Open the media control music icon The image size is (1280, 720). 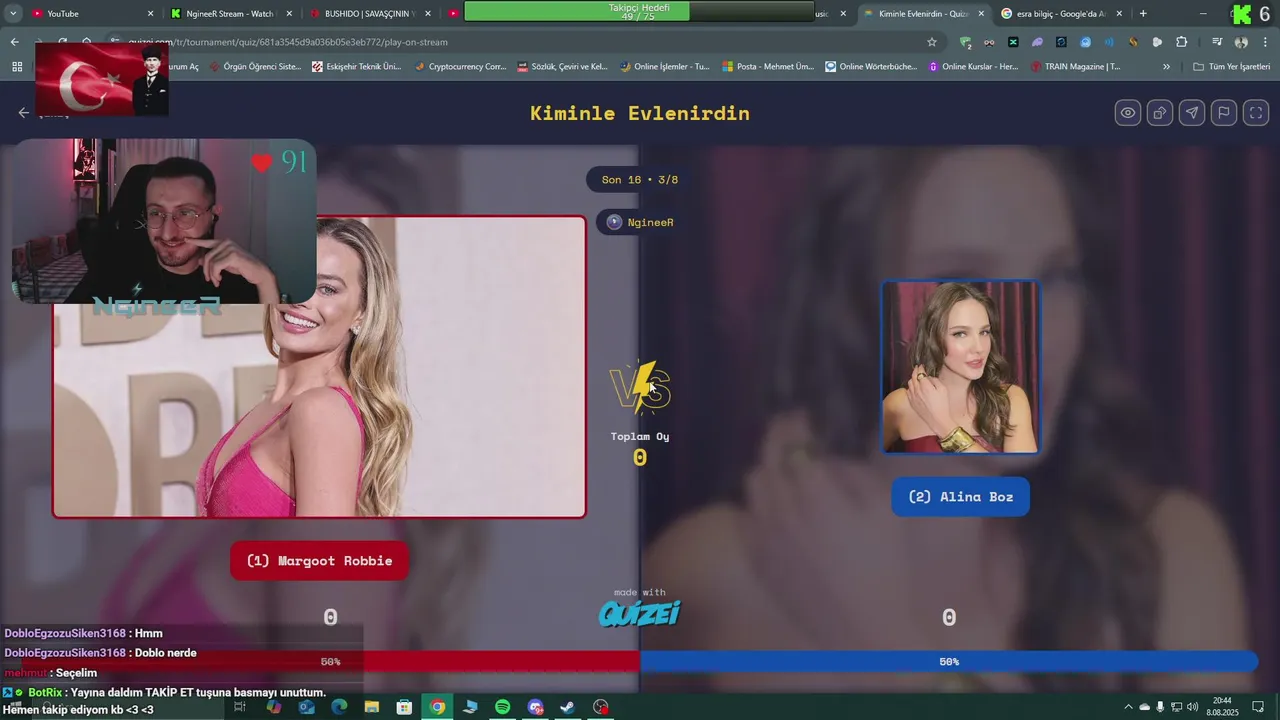[1217, 42]
